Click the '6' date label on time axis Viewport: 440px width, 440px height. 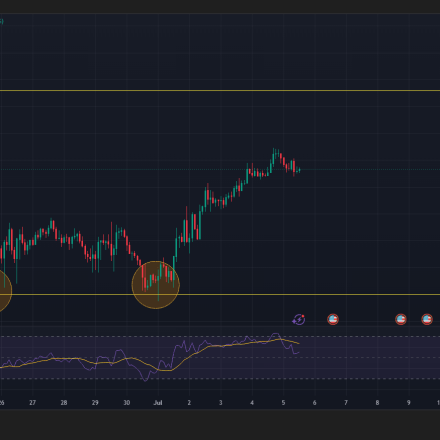click(x=314, y=403)
